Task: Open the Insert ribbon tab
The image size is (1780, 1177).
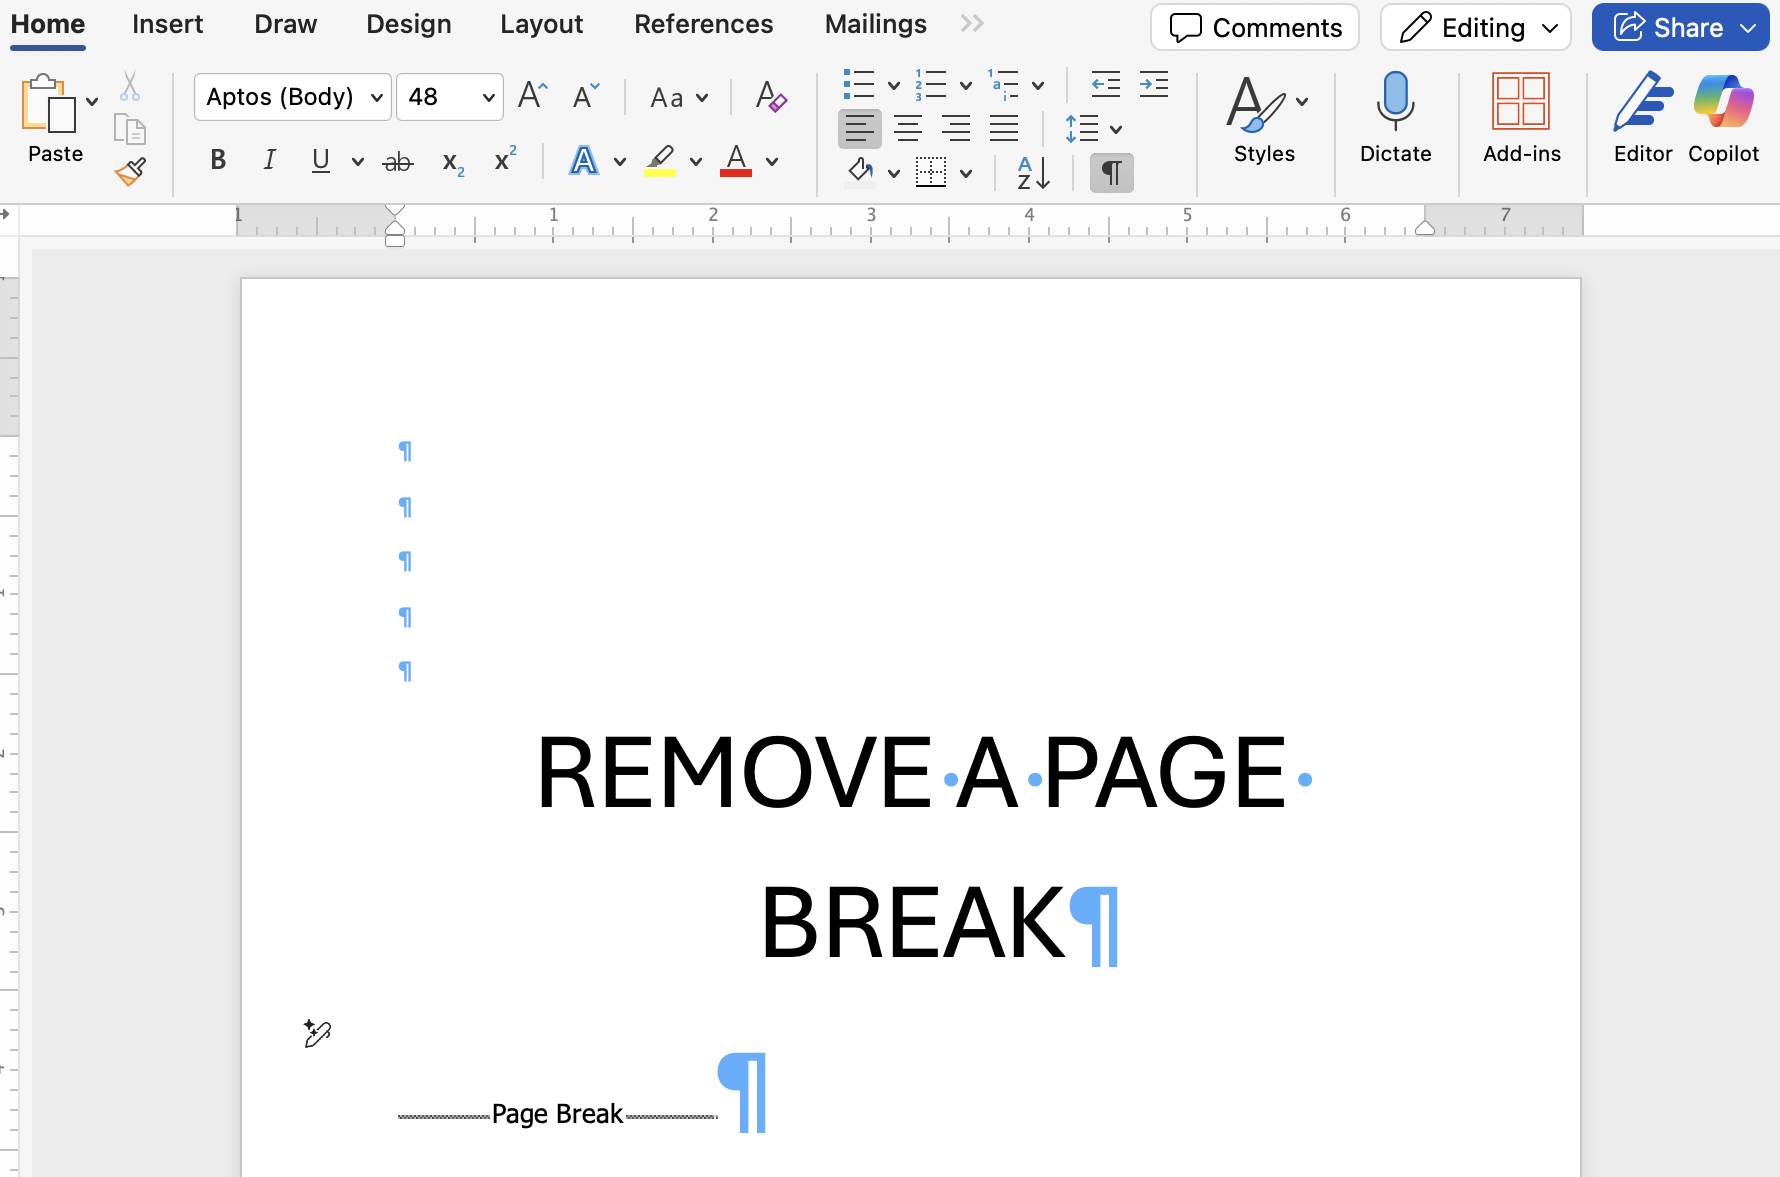Action: (x=167, y=24)
